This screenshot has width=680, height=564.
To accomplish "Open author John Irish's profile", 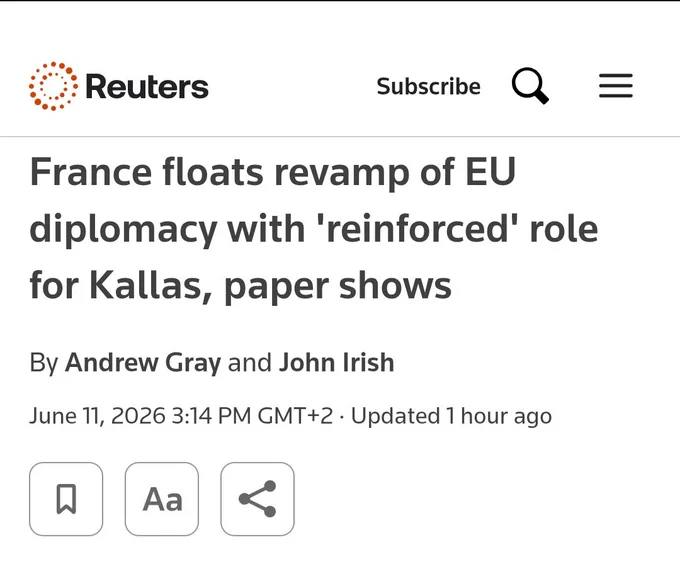I will [337, 362].
